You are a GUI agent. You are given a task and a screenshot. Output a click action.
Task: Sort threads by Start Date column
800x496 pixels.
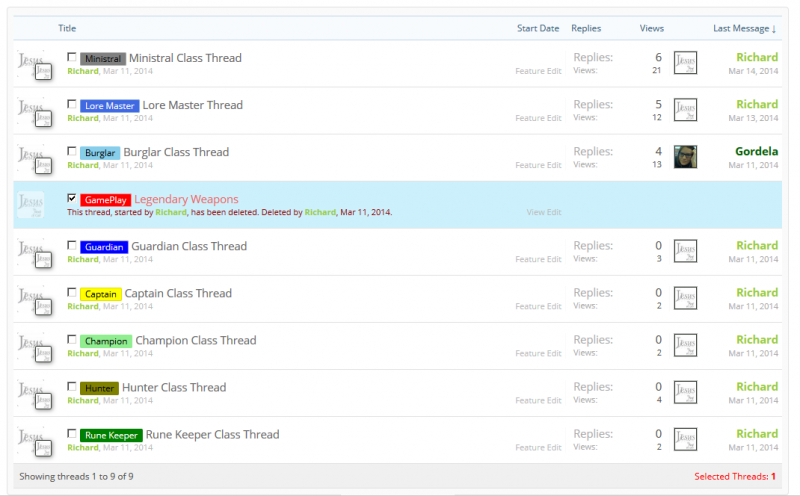(x=537, y=28)
